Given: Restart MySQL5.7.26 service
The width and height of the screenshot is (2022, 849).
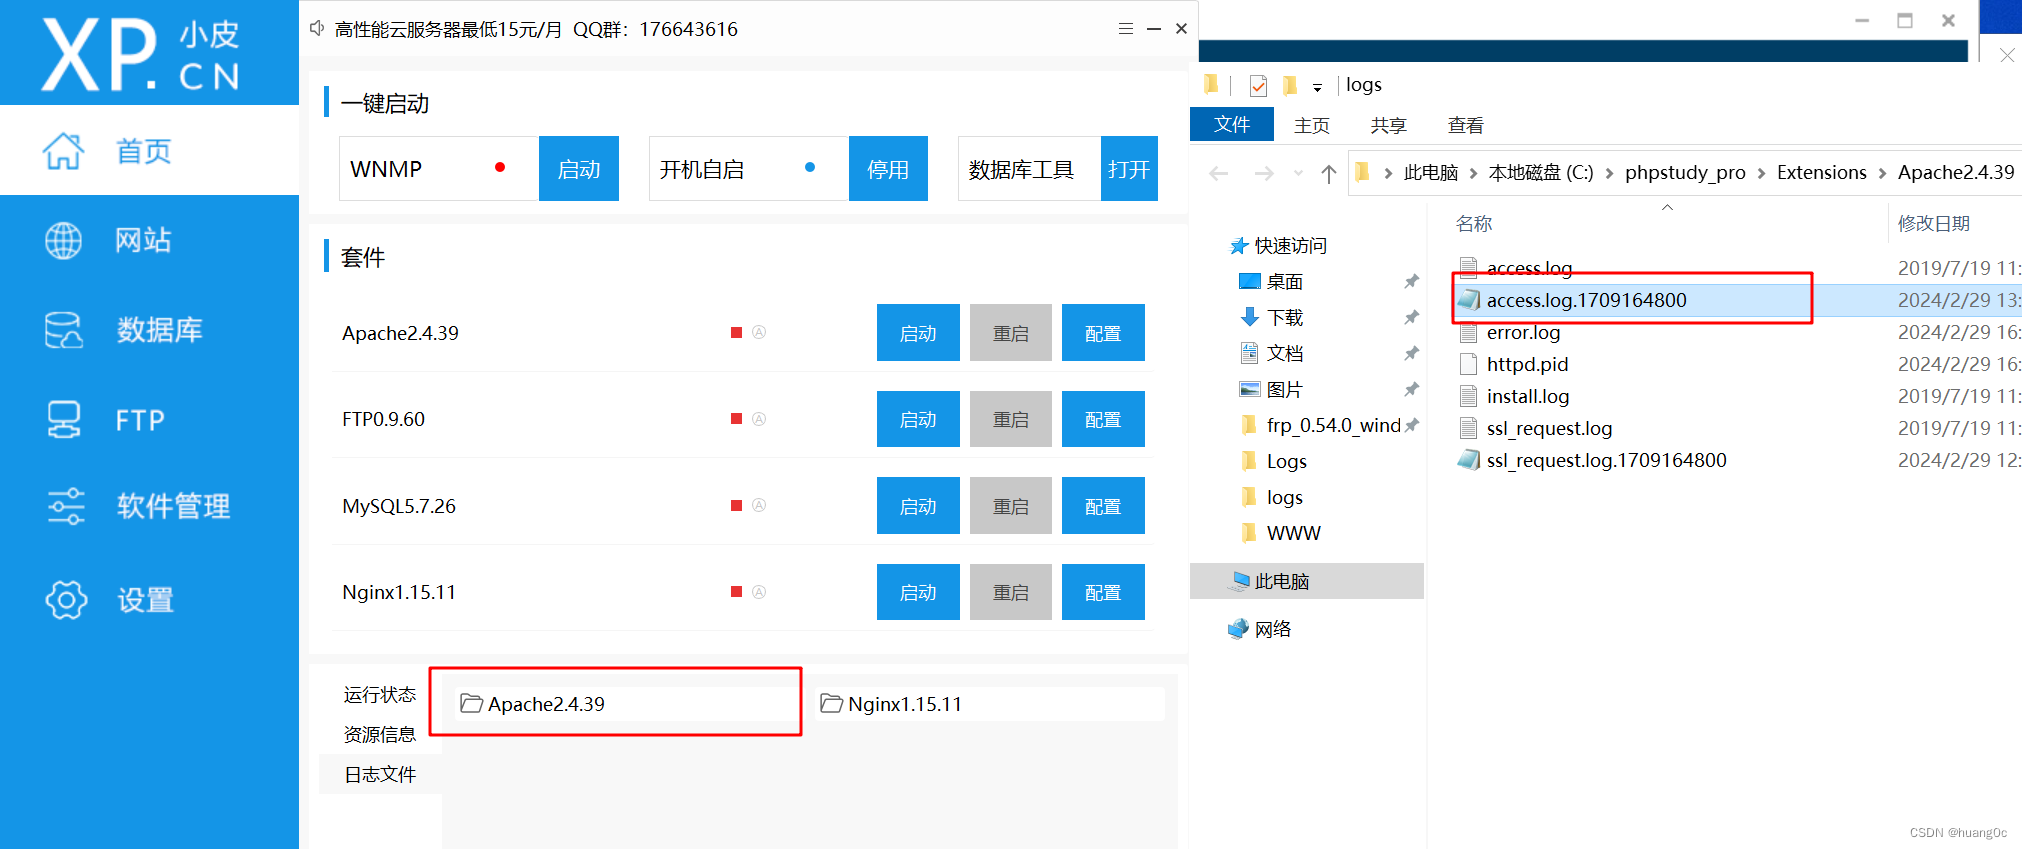Looking at the screenshot, I should coord(1011,506).
